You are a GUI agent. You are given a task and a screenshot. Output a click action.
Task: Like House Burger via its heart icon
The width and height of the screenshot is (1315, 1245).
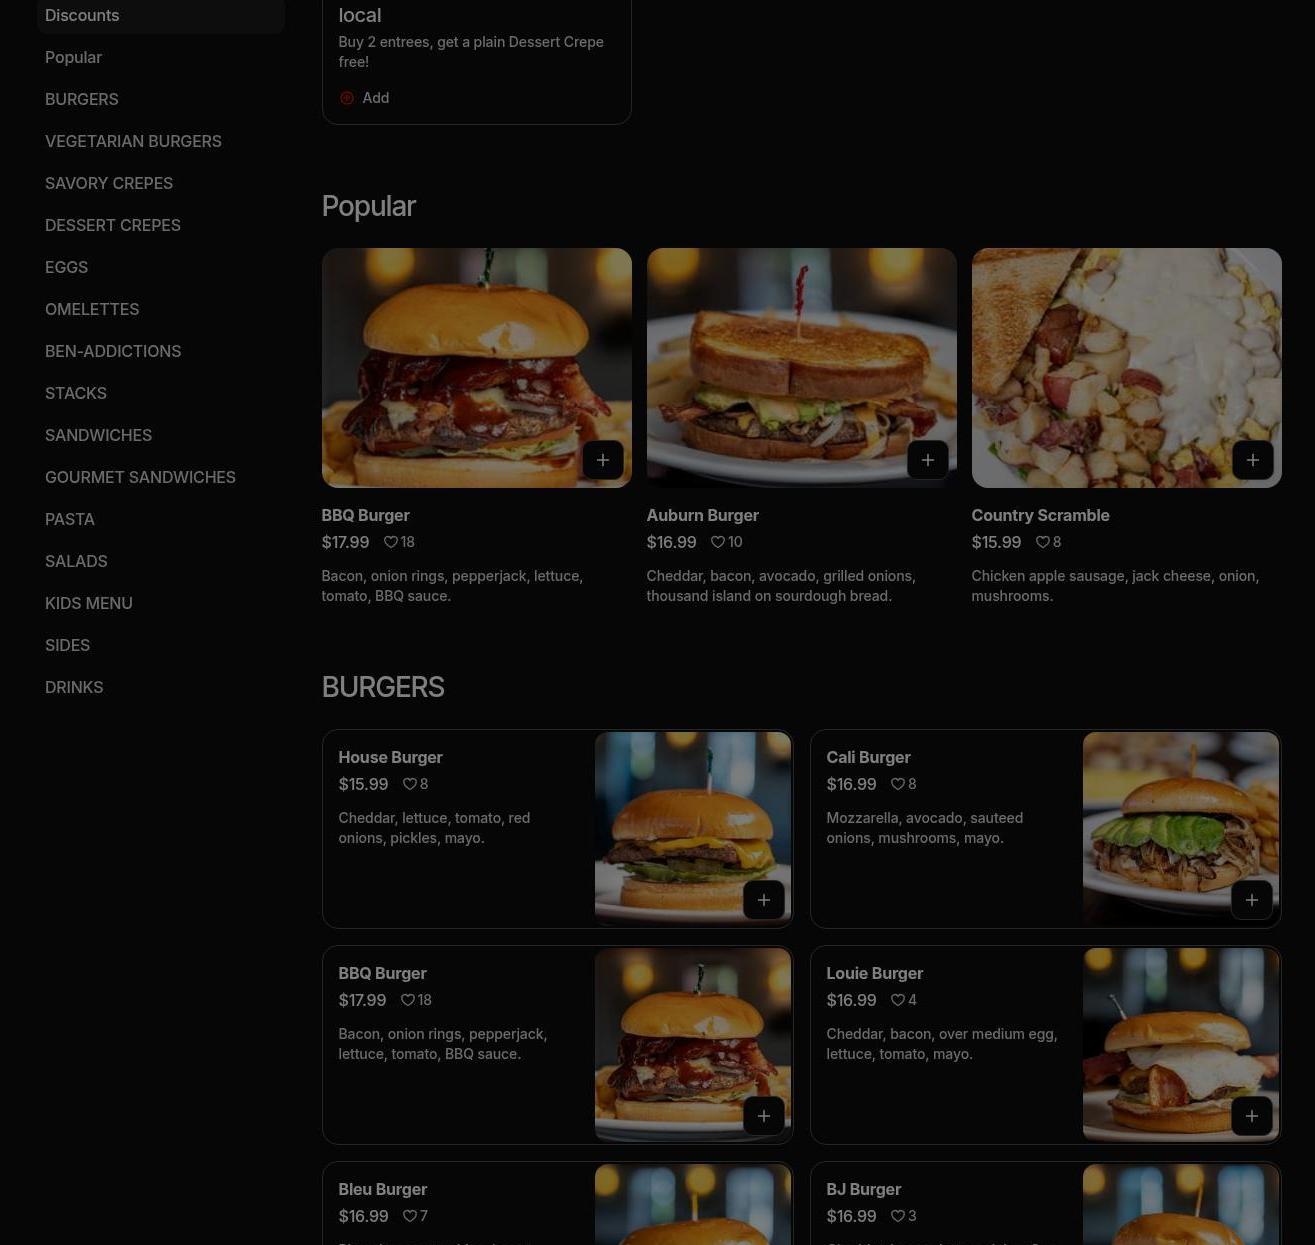pos(409,784)
